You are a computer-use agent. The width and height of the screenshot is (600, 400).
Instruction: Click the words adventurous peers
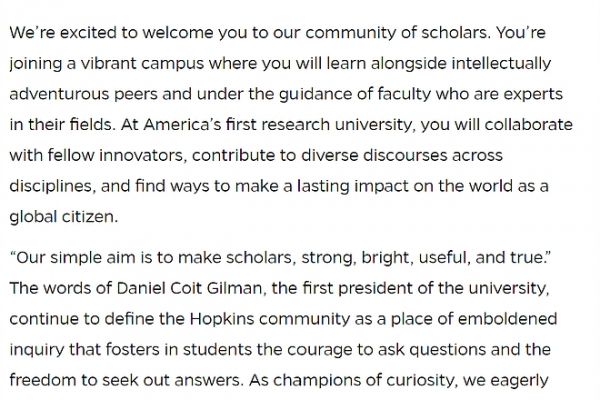click(x=83, y=94)
